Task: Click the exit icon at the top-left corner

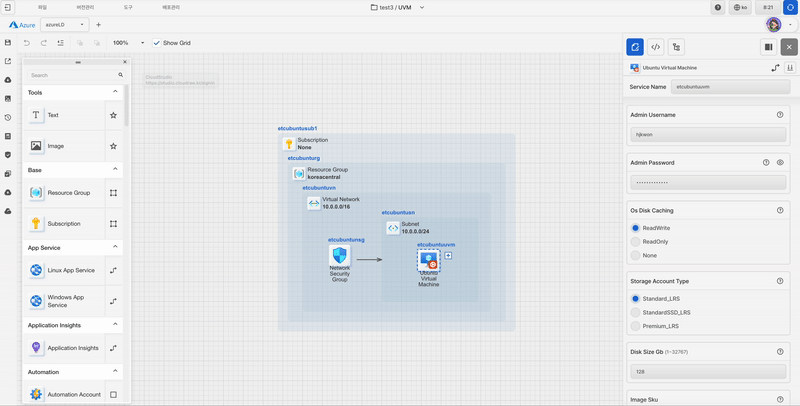Action: [8, 7]
